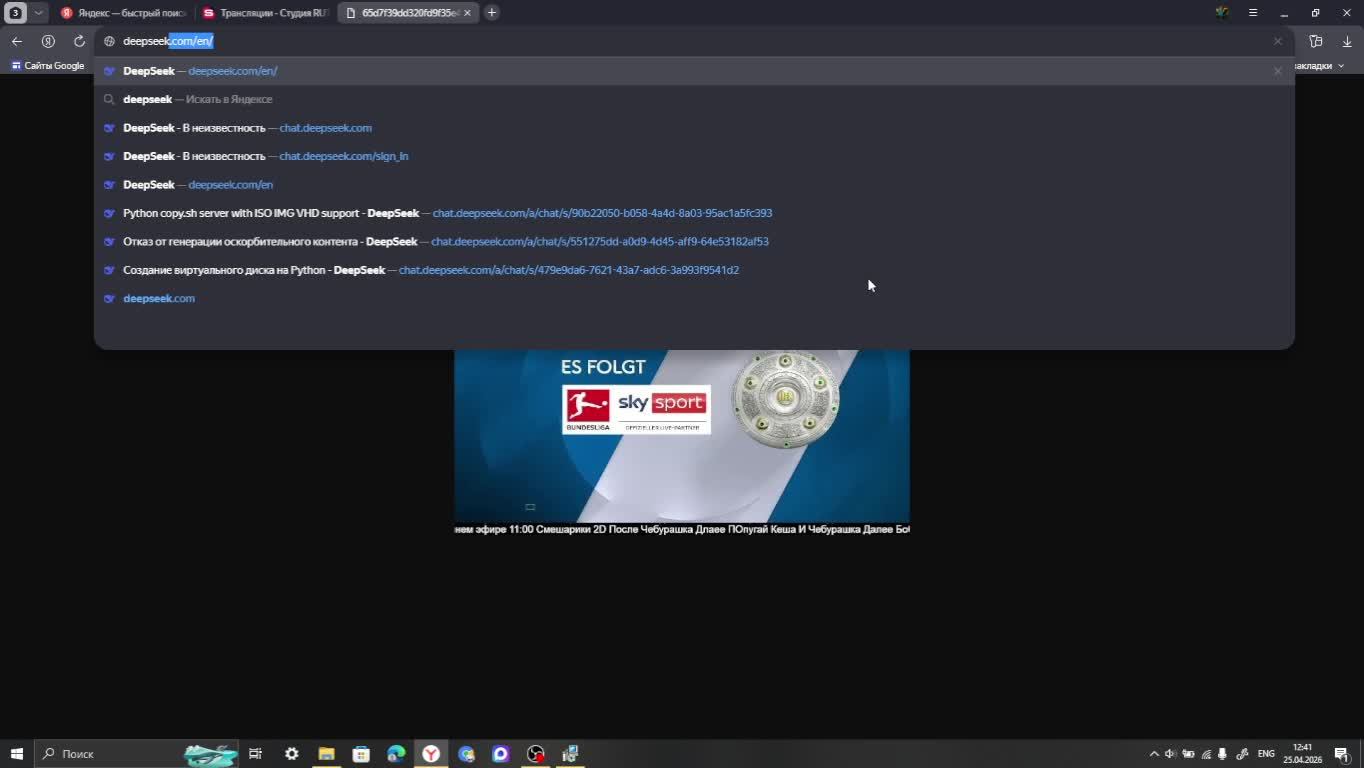Open a new browser tab

[491, 13]
